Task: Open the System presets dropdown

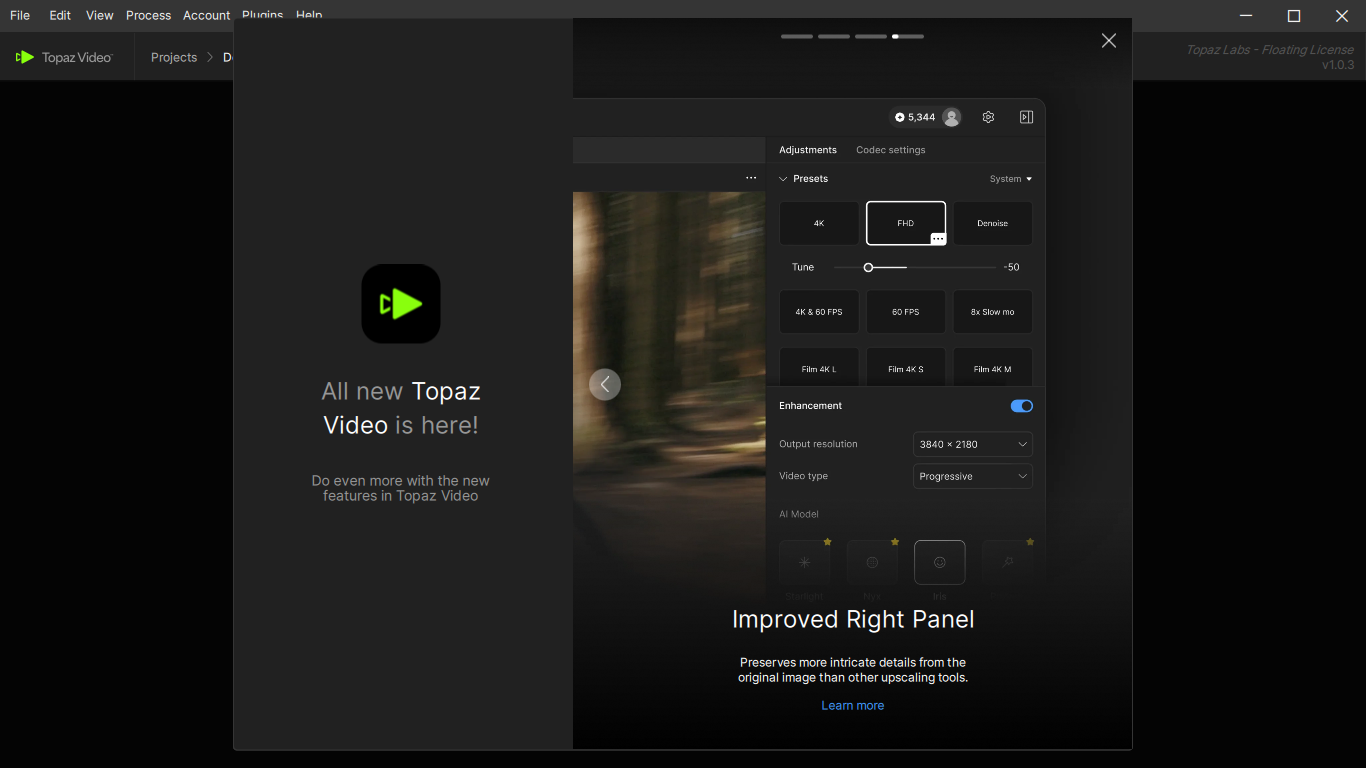Action: click(1010, 179)
